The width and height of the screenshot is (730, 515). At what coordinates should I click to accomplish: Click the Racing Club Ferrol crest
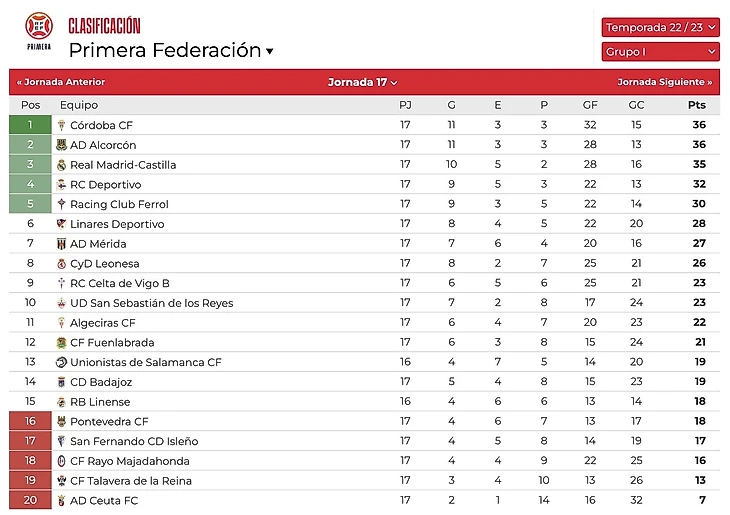[x=61, y=205]
